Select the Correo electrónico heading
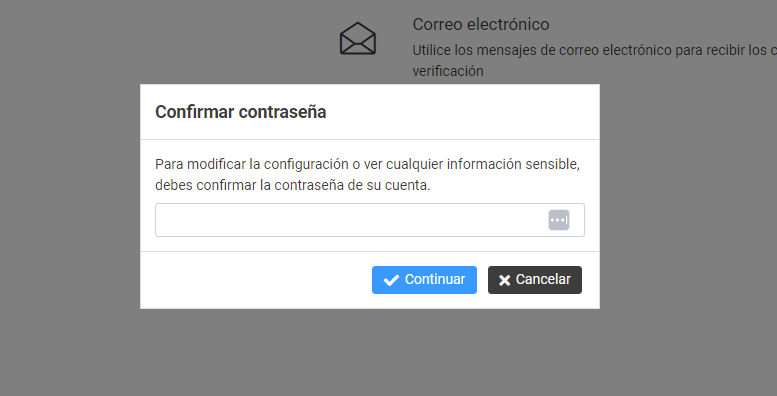 481,24
